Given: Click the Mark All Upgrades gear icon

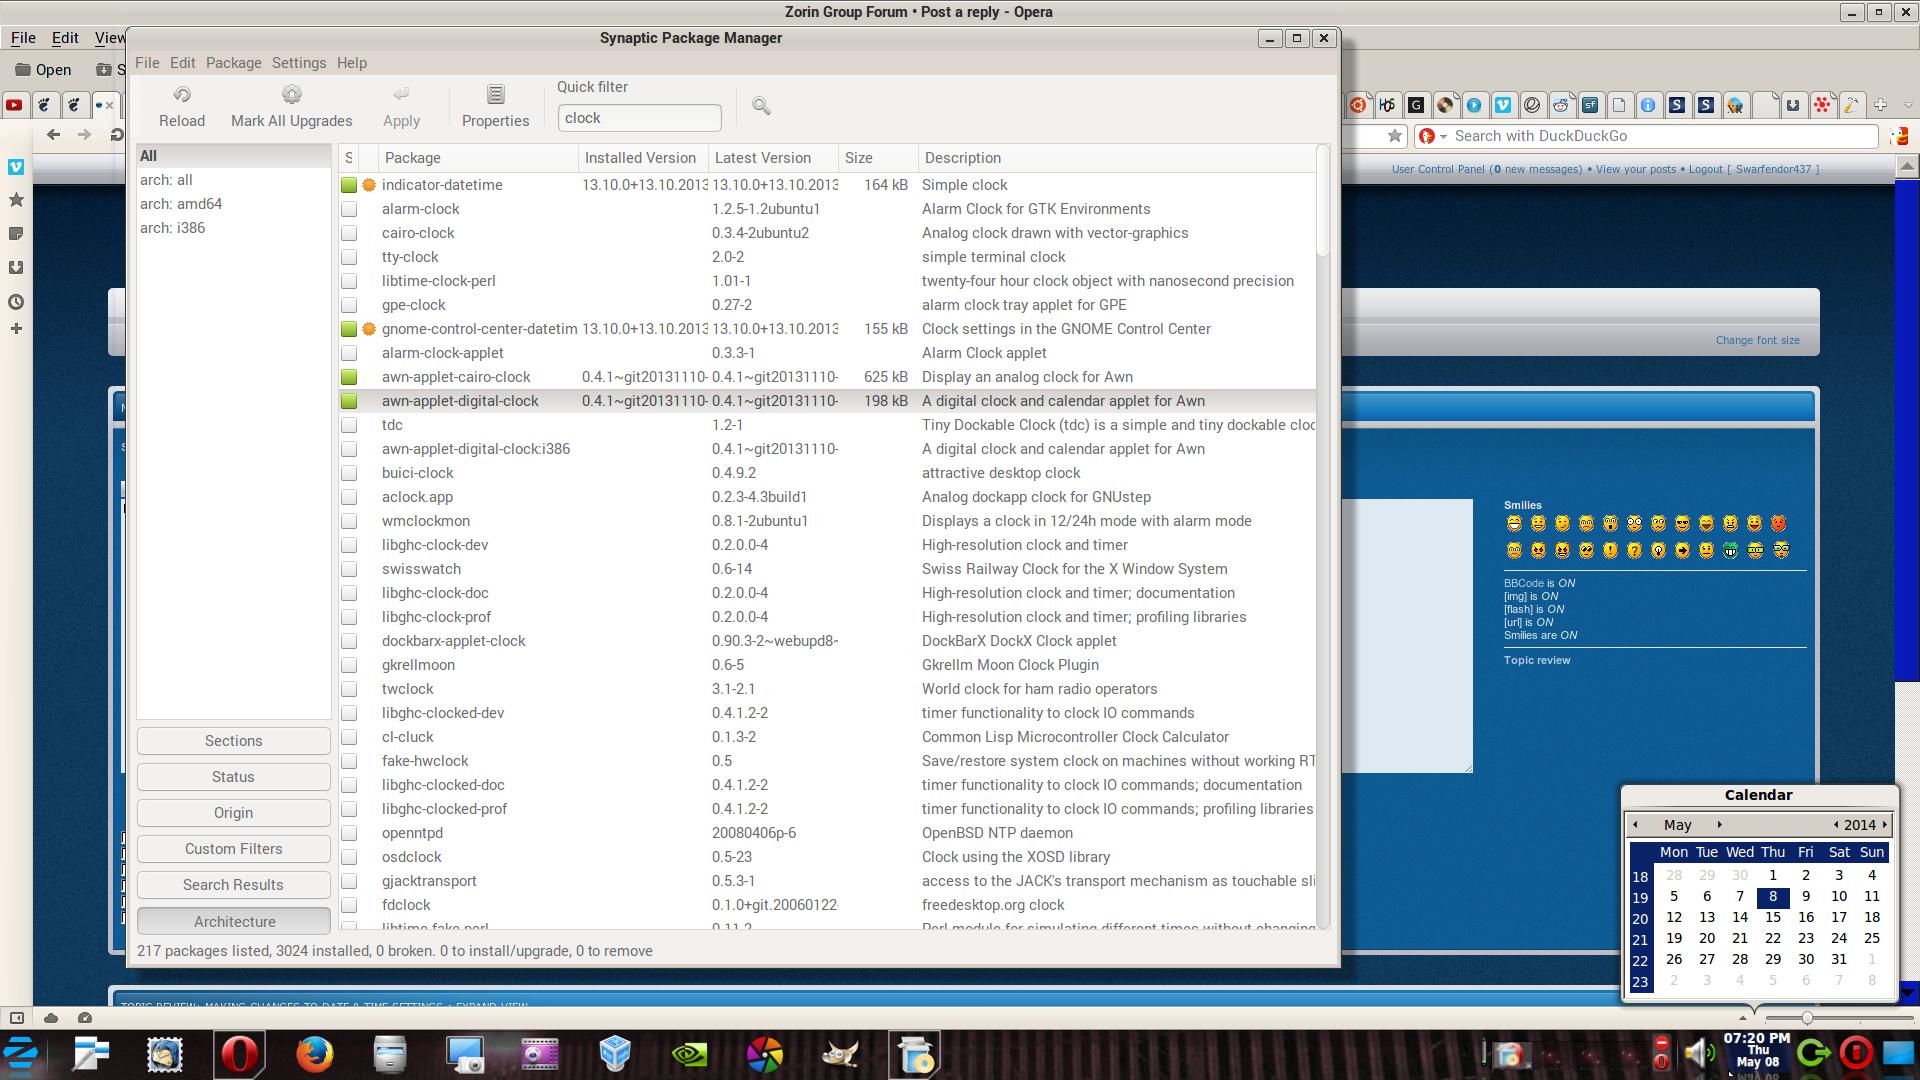Looking at the screenshot, I should 291,95.
